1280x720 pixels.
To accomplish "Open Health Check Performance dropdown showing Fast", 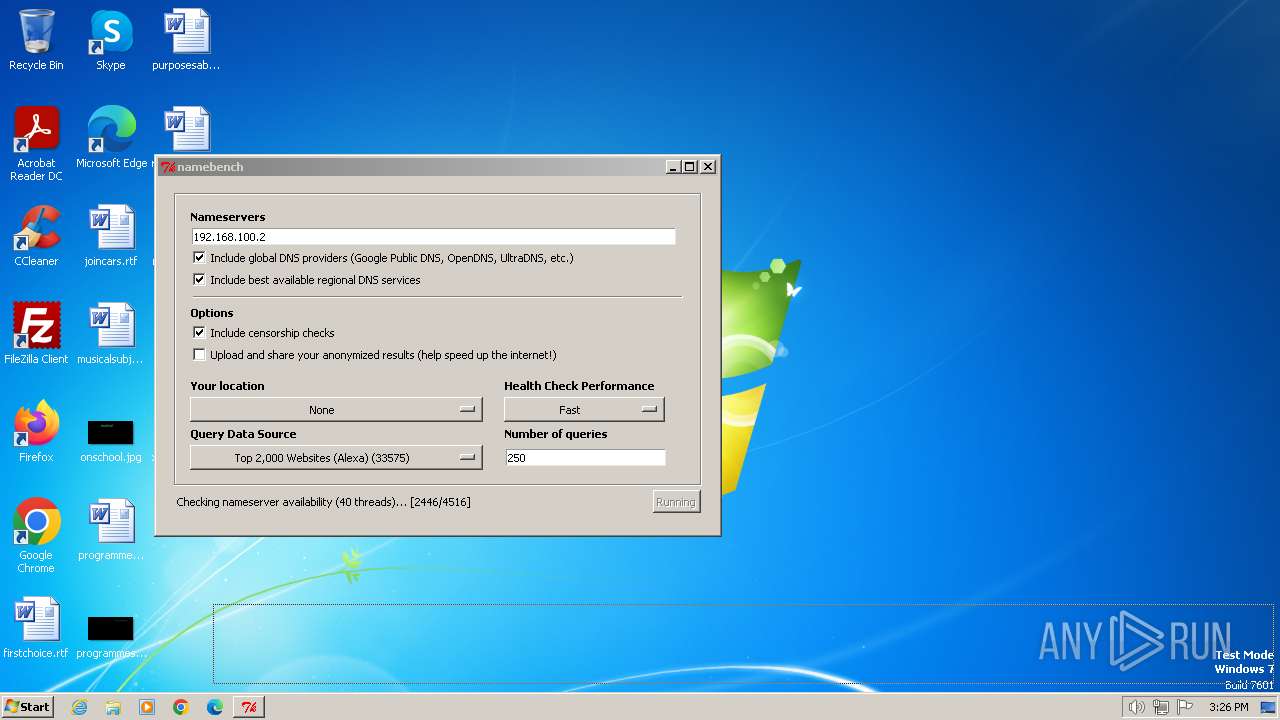I will click(584, 409).
